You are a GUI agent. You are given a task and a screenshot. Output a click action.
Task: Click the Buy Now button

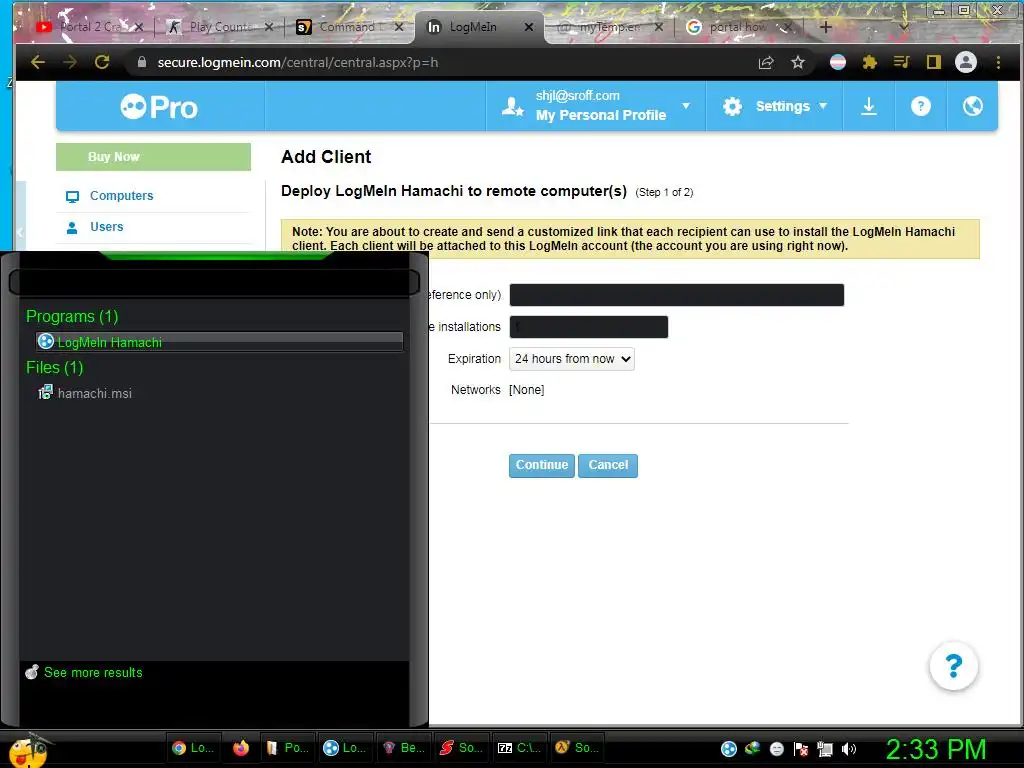coord(153,157)
